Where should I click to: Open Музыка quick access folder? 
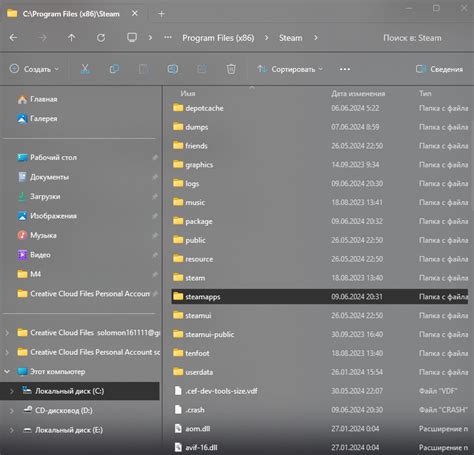tap(37, 235)
